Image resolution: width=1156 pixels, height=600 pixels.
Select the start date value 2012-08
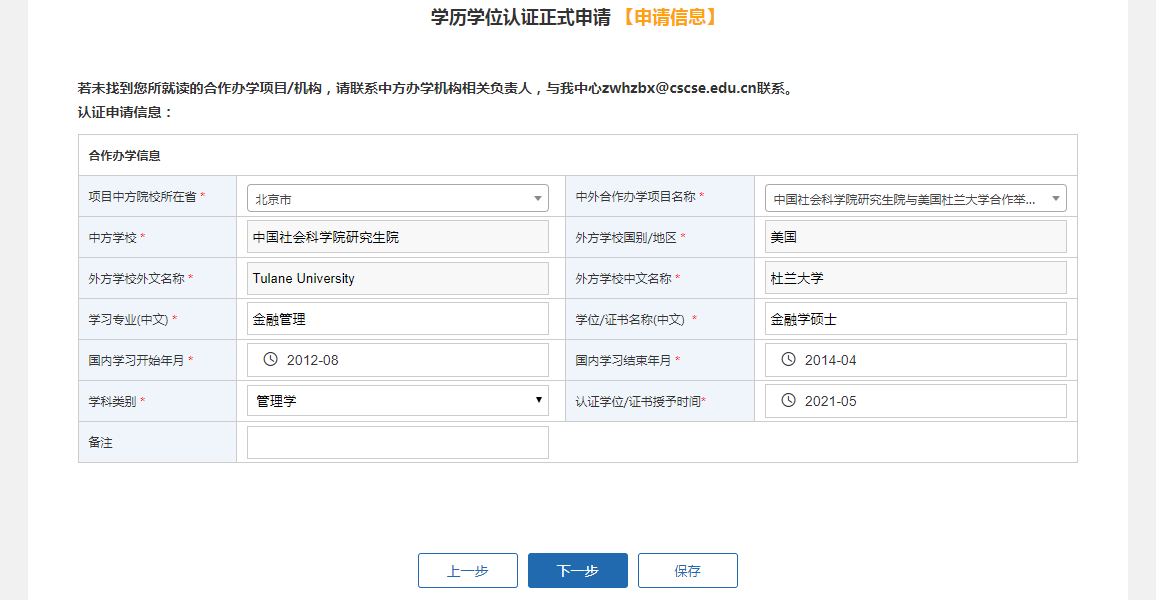[x=313, y=360]
